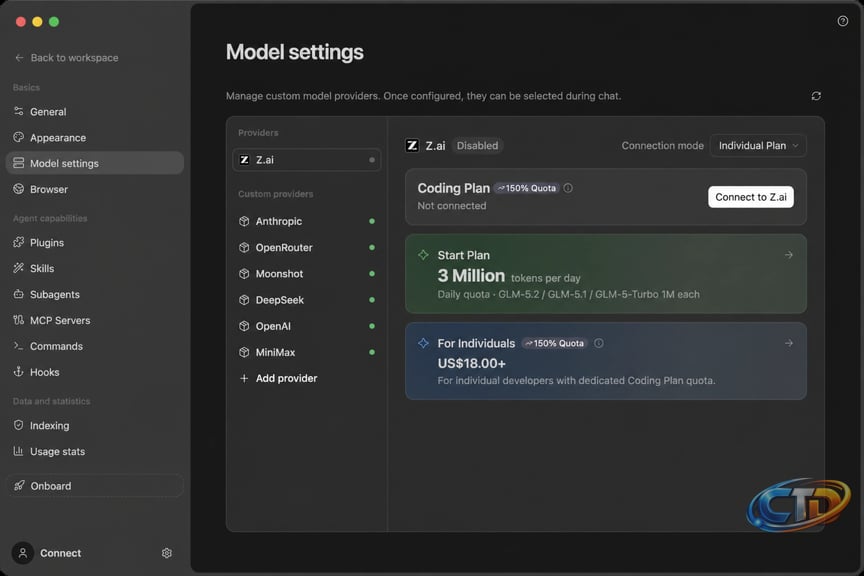Viewport: 864px width, 576px height.
Task: Select the DeepSeek provider
Action: click(306, 300)
